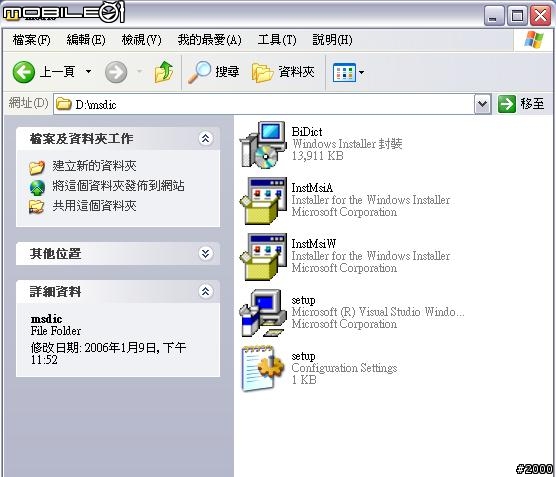556x477 pixels.
Task: Expand the address bar dropdown list
Action: click(483, 104)
